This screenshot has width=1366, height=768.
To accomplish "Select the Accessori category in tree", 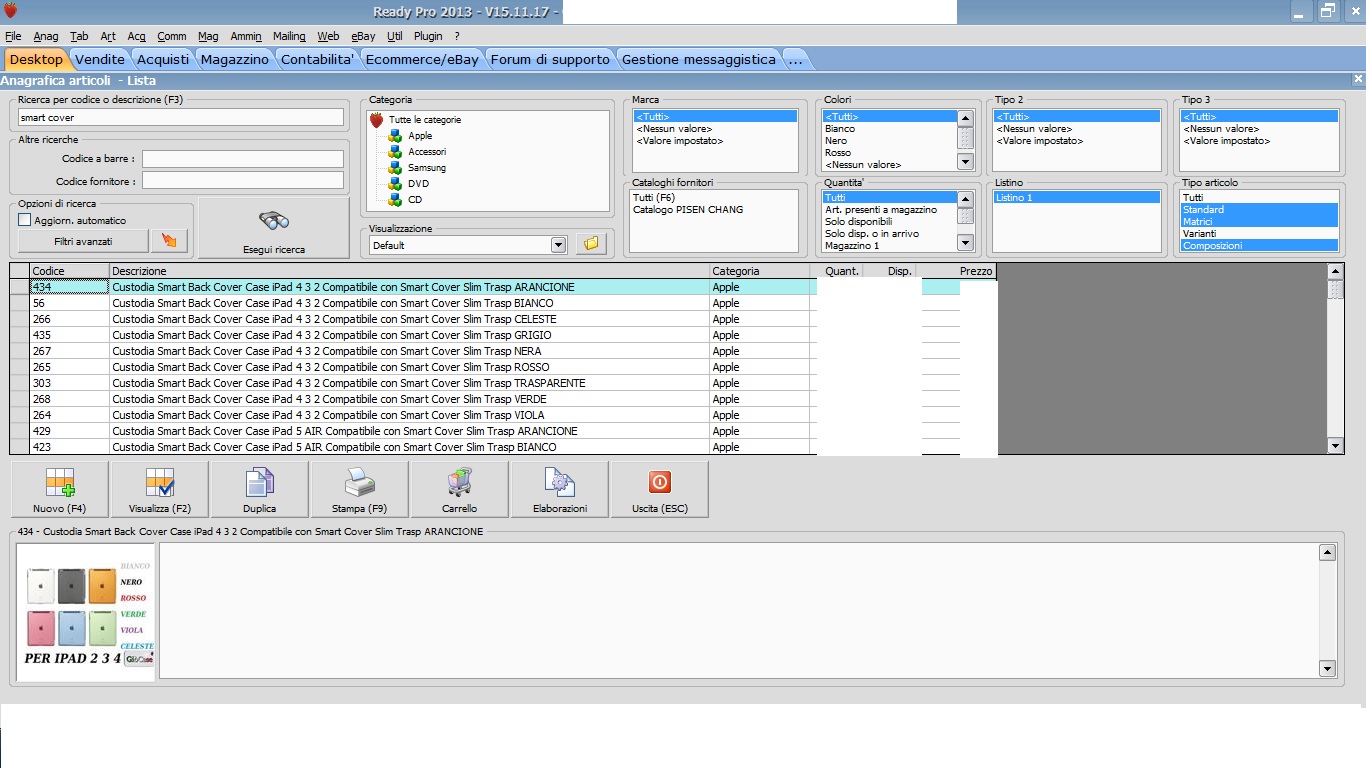I will coord(426,152).
